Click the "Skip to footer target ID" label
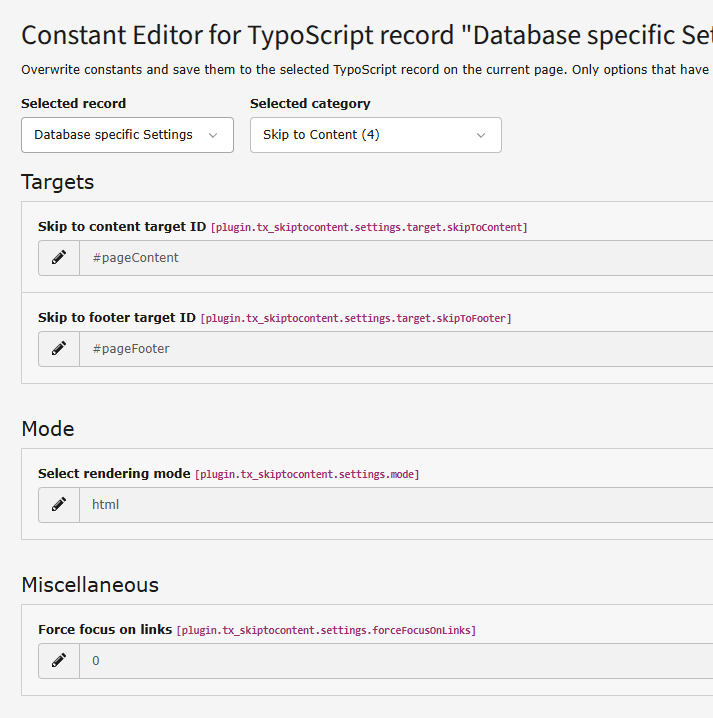This screenshot has height=718, width=713. [x=116, y=318]
